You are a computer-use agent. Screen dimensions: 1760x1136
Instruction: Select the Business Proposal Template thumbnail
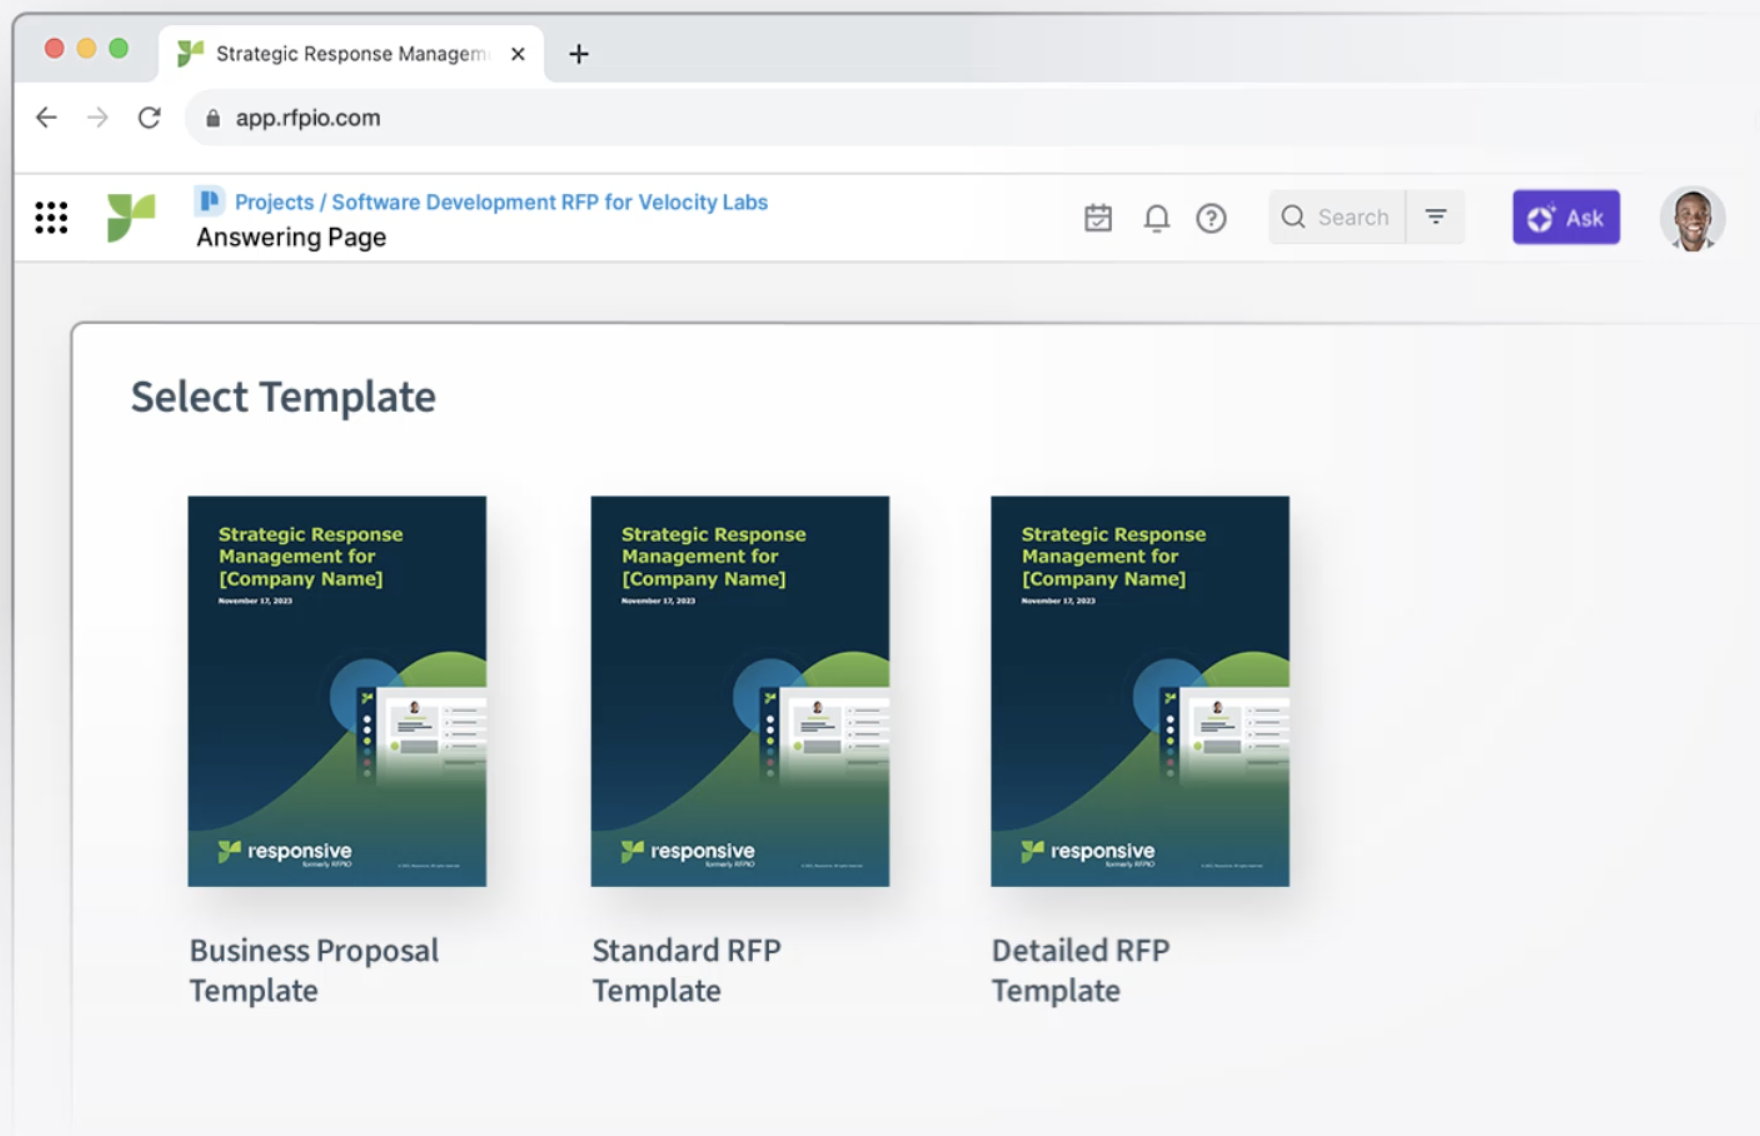(x=337, y=691)
